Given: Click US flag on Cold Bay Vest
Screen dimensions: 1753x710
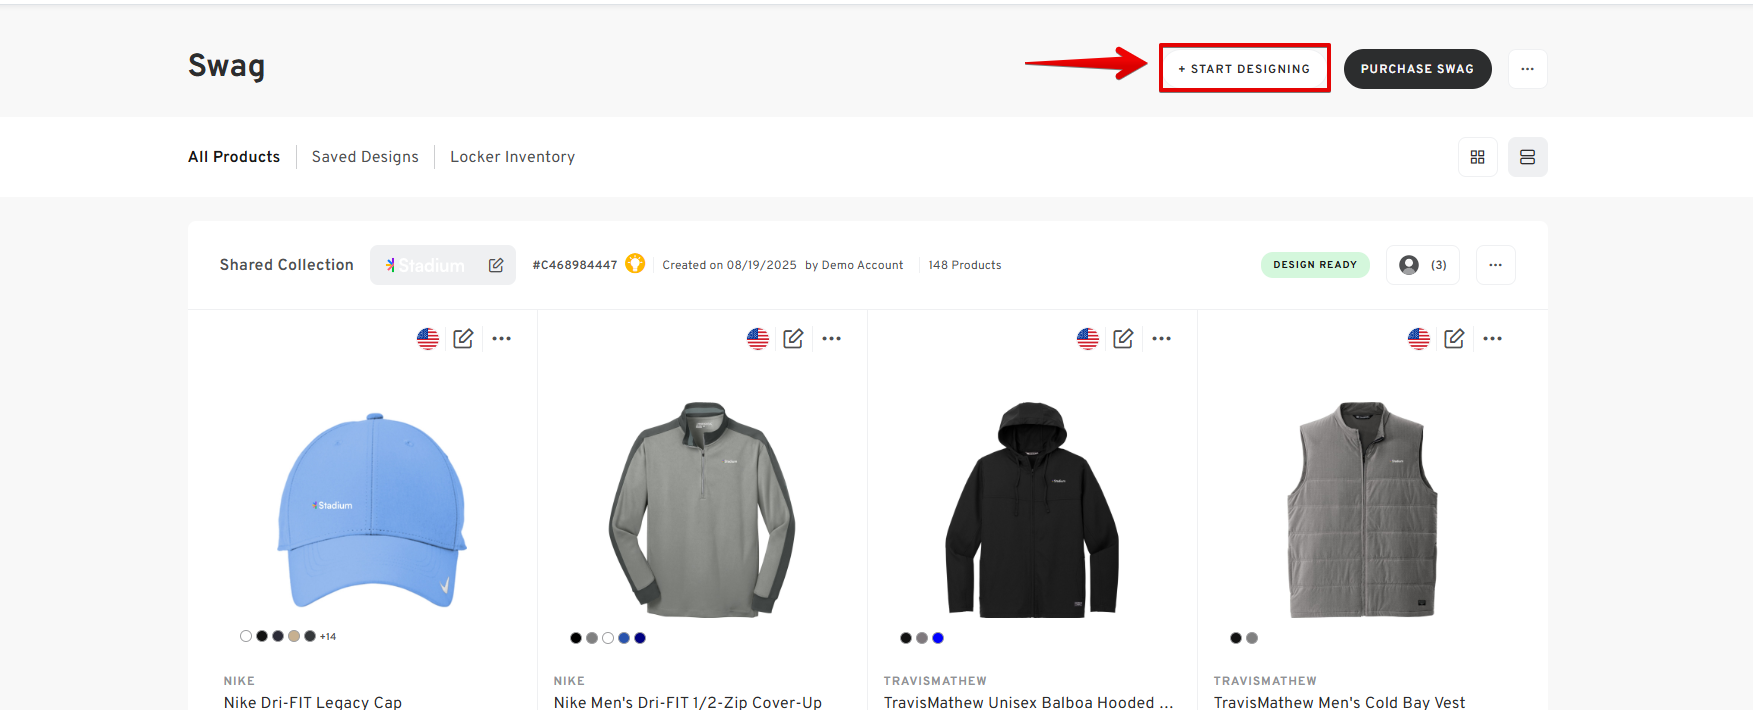Looking at the screenshot, I should point(1419,339).
